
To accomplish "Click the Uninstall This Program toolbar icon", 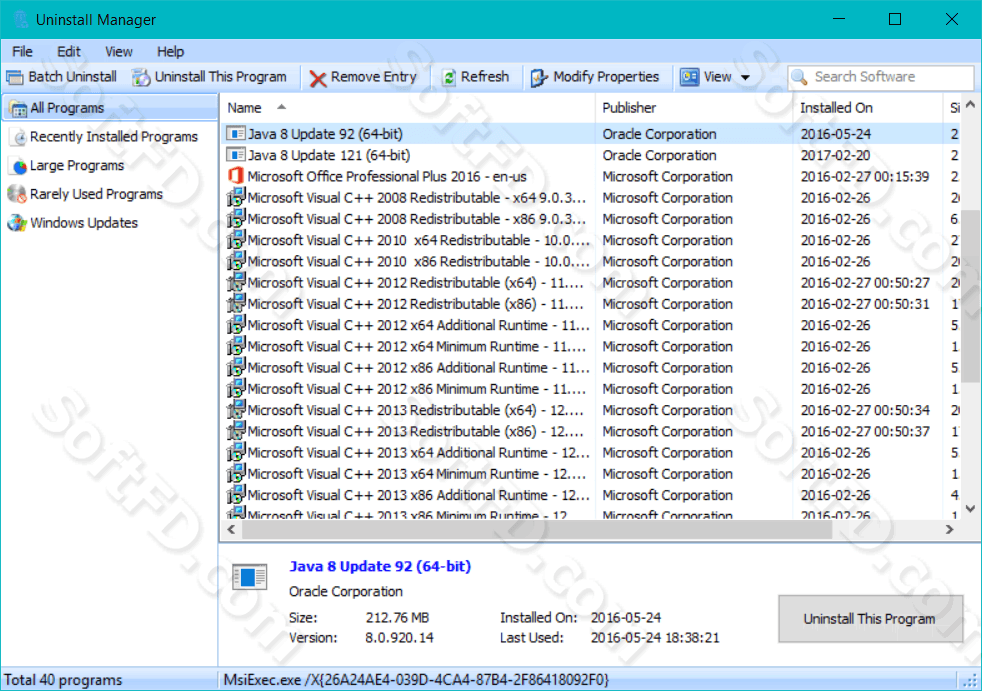I will click(x=142, y=77).
